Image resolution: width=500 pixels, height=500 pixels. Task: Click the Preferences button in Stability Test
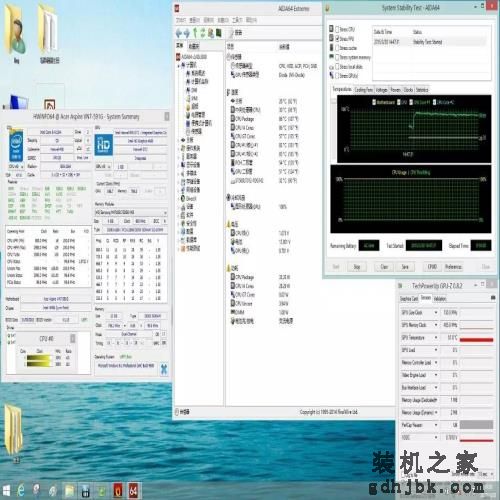(453, 267)
